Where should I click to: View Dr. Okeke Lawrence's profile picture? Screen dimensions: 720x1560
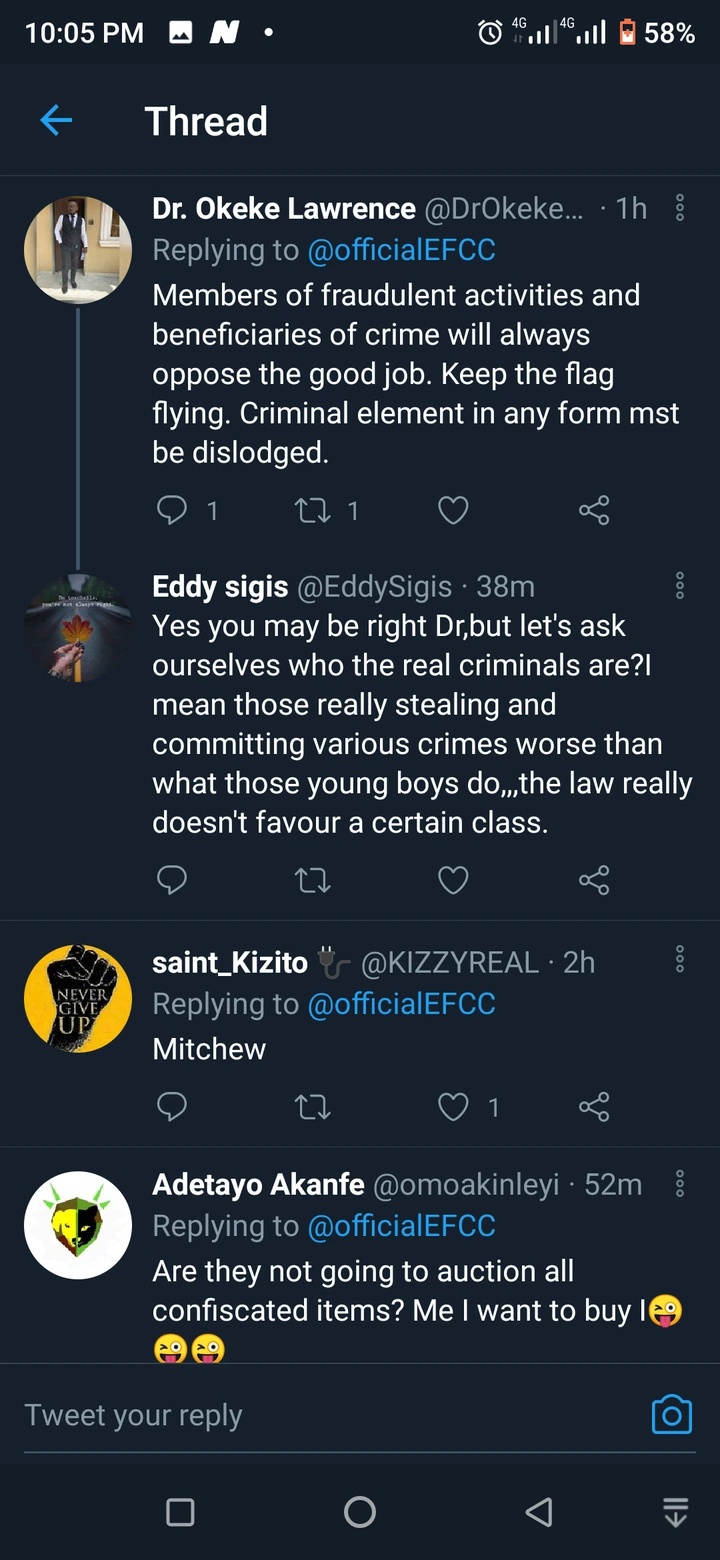coord(78,249)
